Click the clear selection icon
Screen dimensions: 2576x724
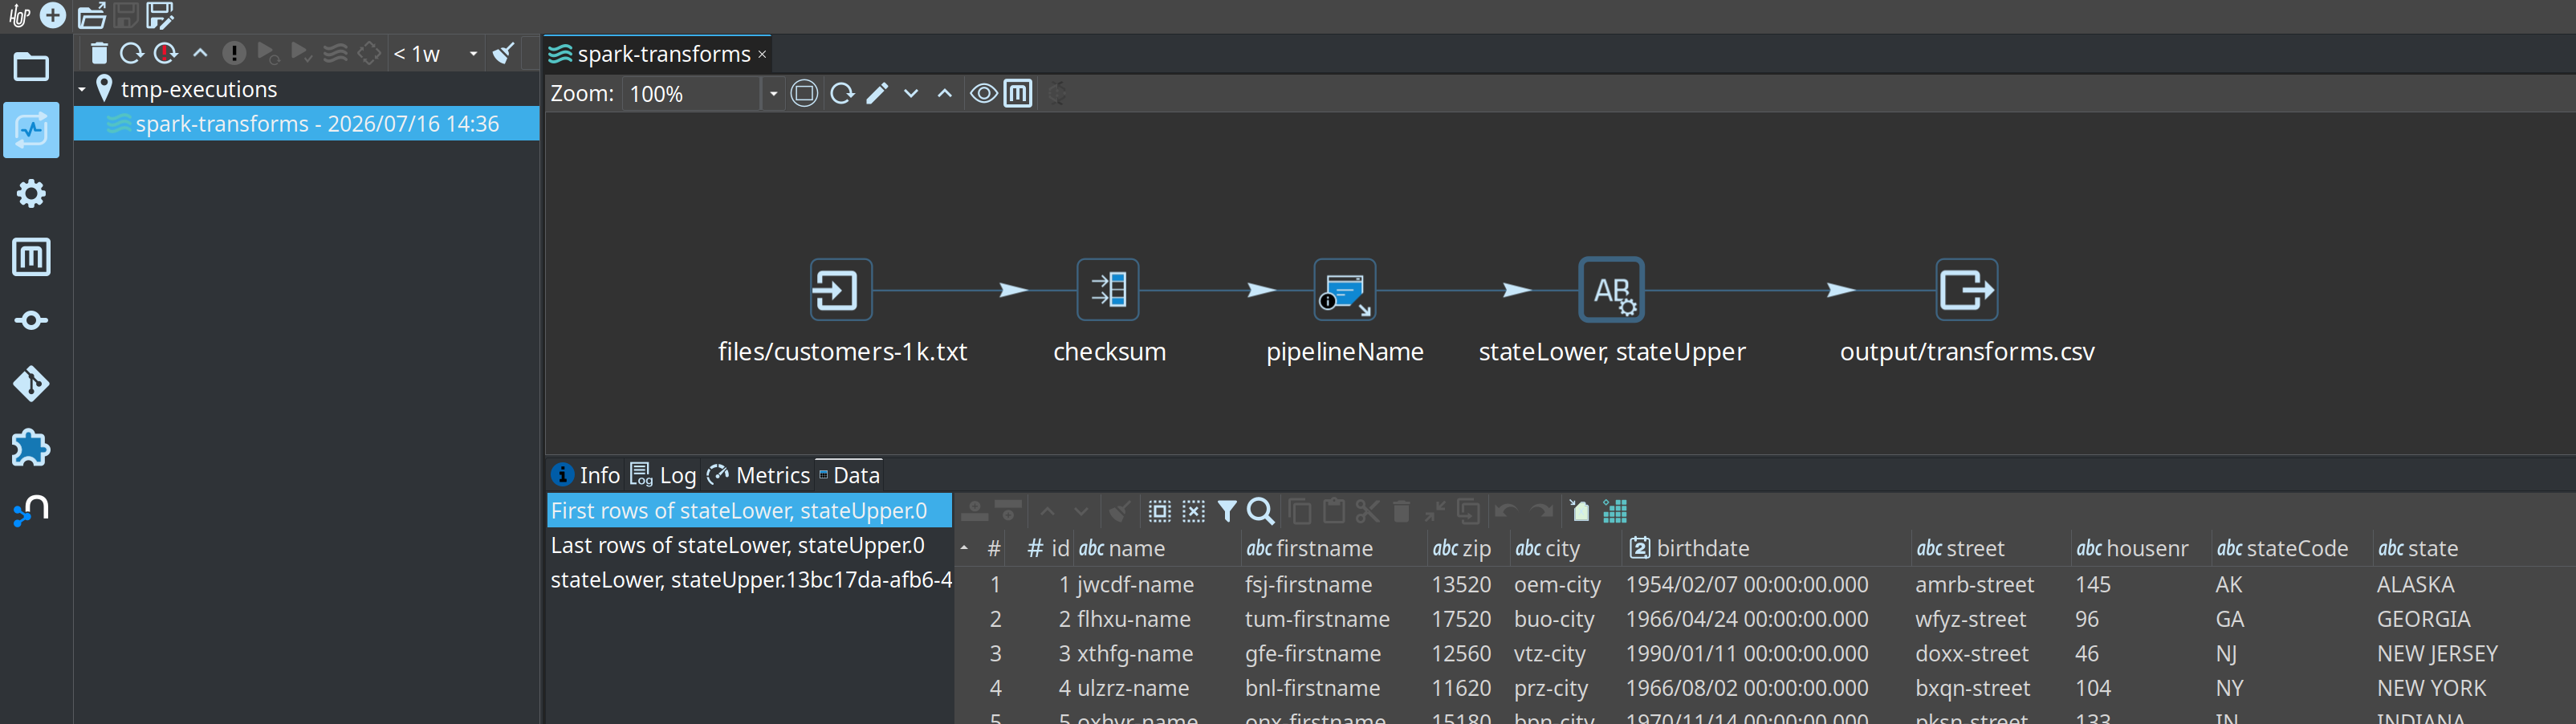pos(1194,511)
